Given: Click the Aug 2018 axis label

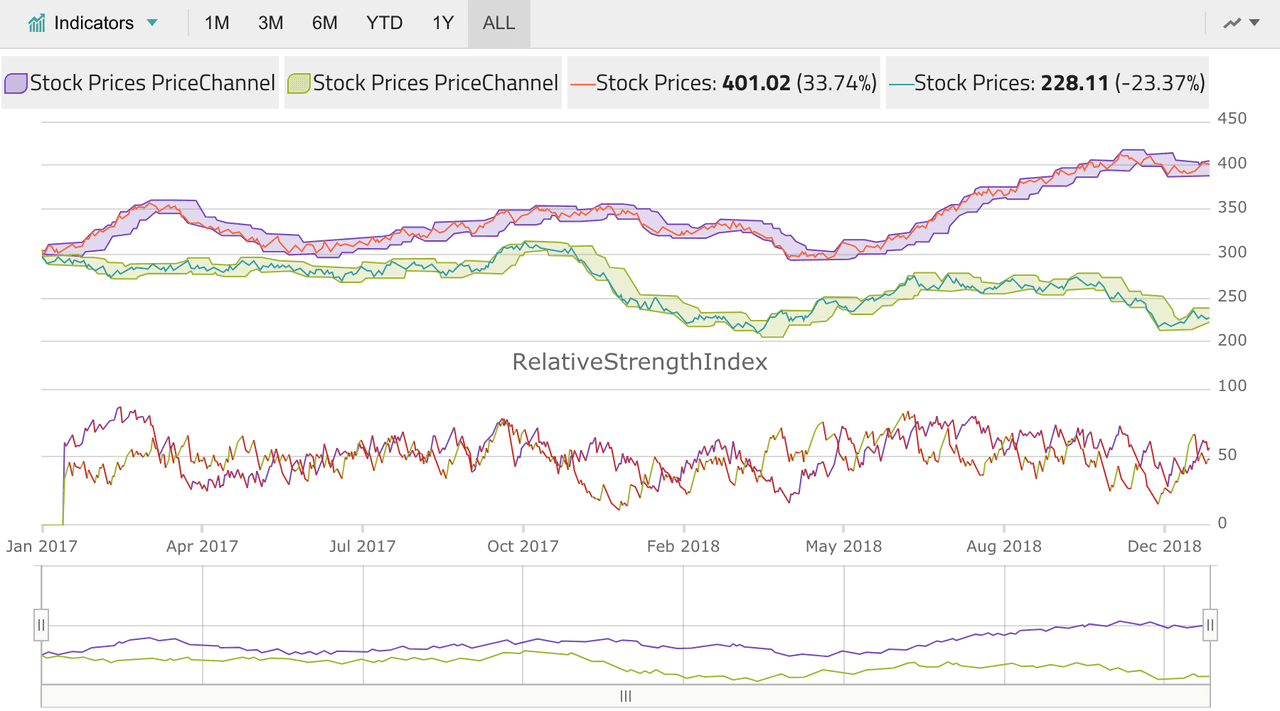Looking at the screenshot, I should 1004,546.
